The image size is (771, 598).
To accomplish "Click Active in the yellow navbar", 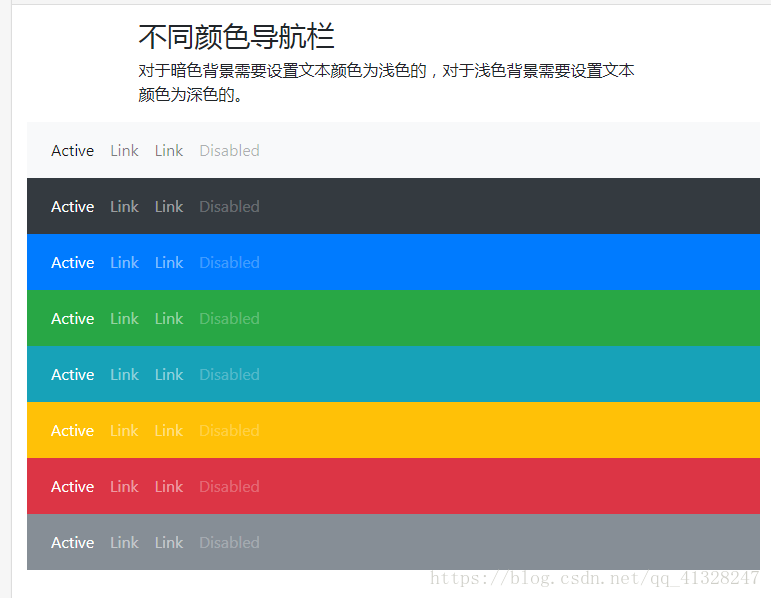I will tap(72, 431).
